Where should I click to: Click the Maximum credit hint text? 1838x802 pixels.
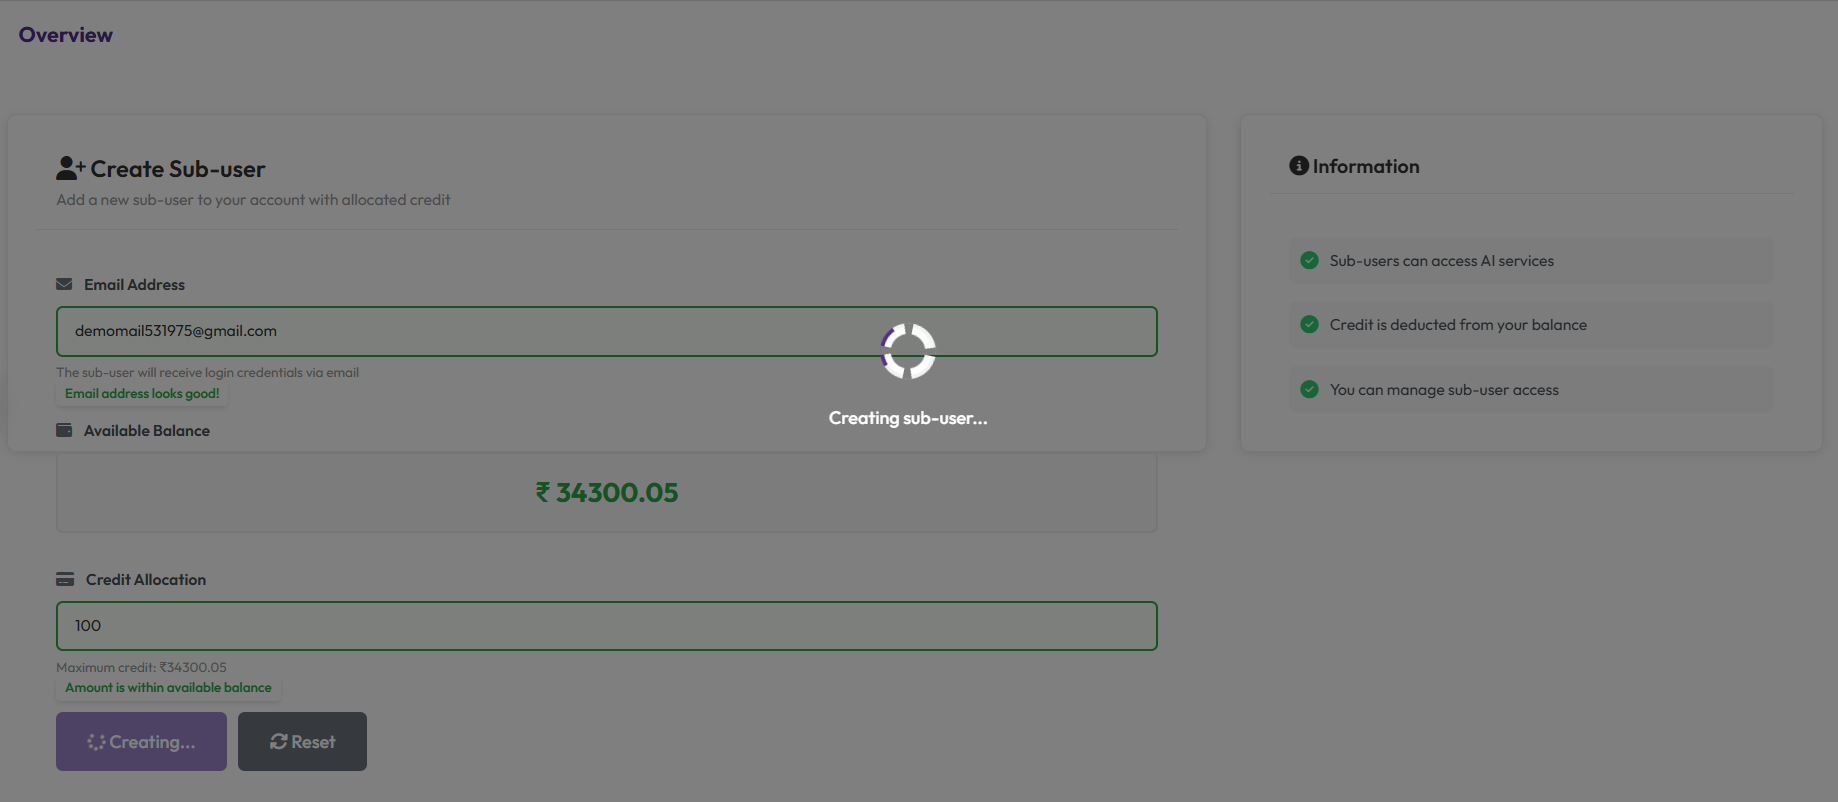[x=141, y=668]
